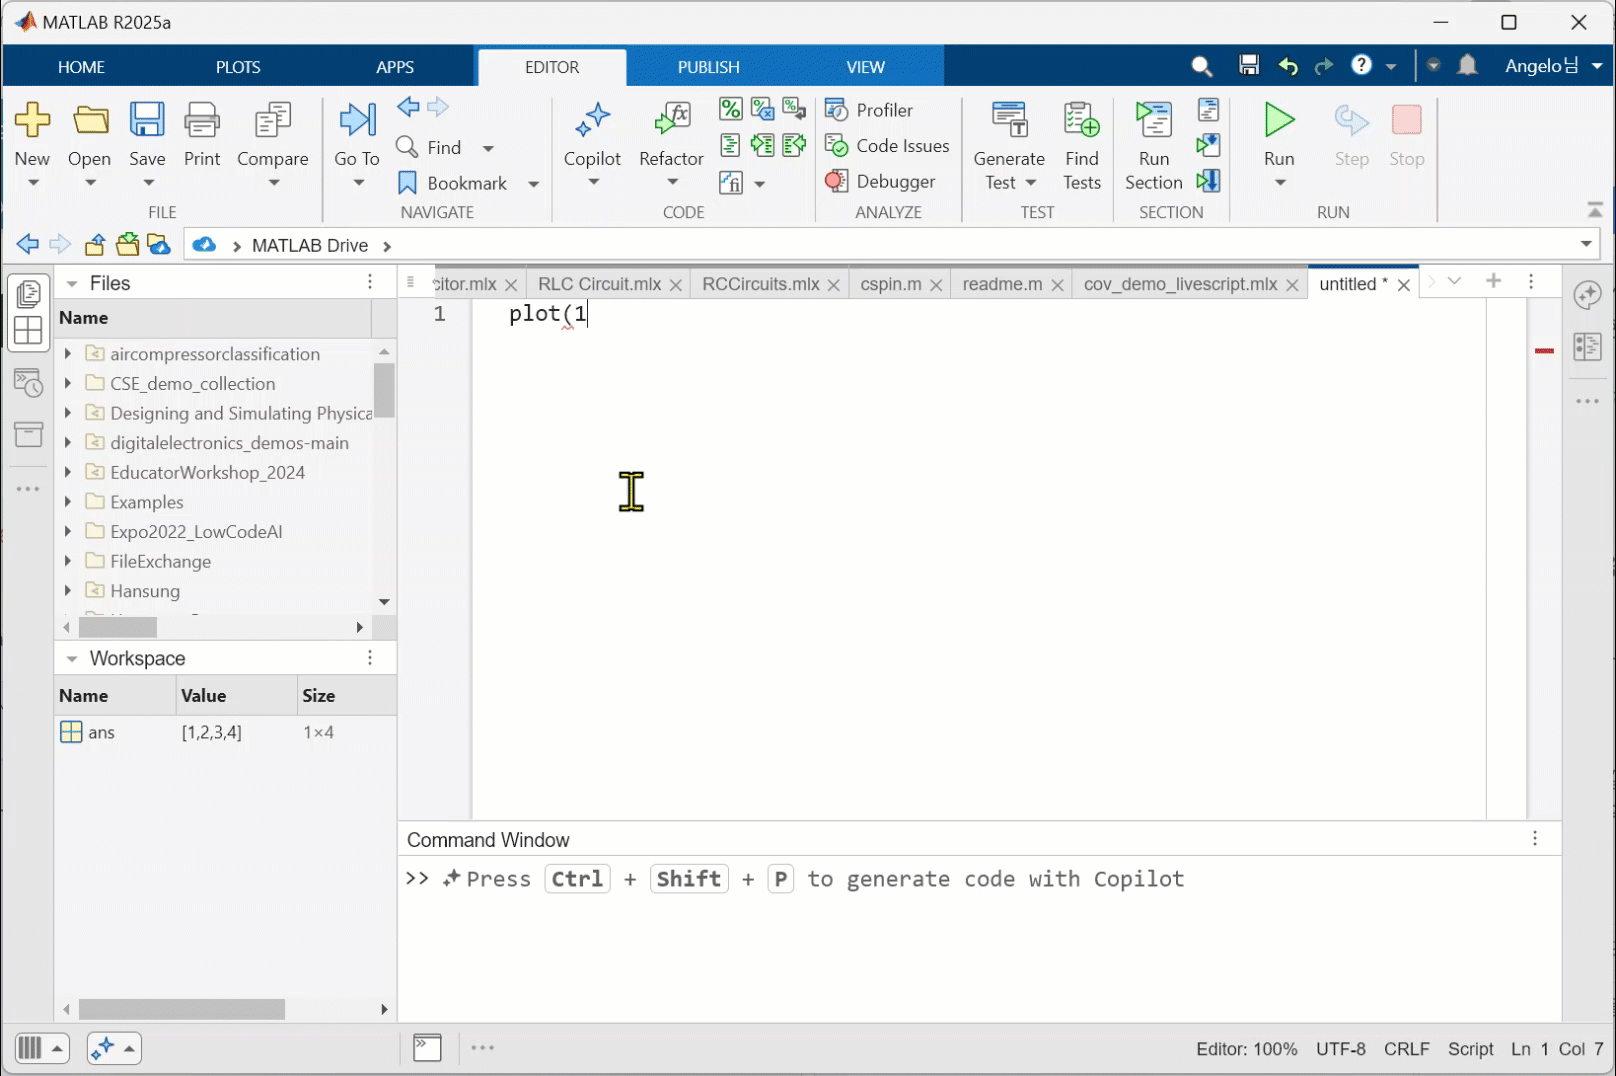Launch the Profiler
The height and width of the screenshot is (1076, 1616).
(x=869, y=110)
